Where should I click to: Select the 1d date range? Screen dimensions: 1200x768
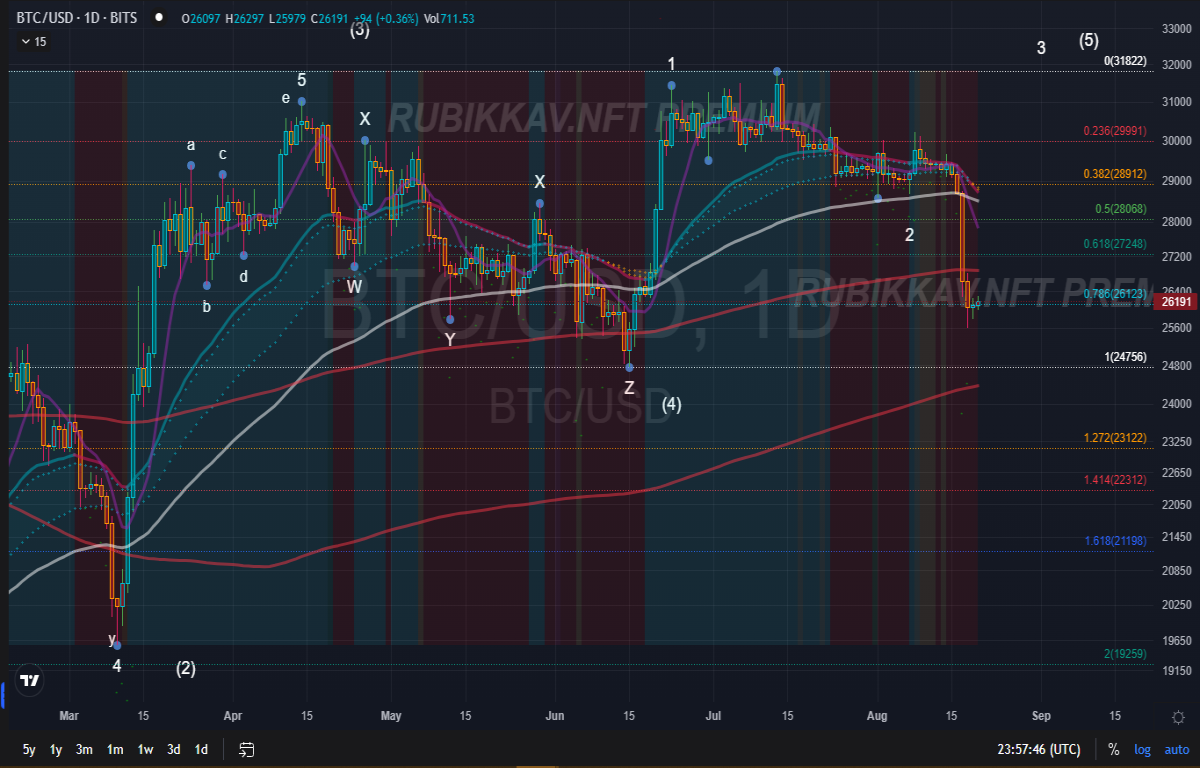pyautogui.click(x=201, y=749)
